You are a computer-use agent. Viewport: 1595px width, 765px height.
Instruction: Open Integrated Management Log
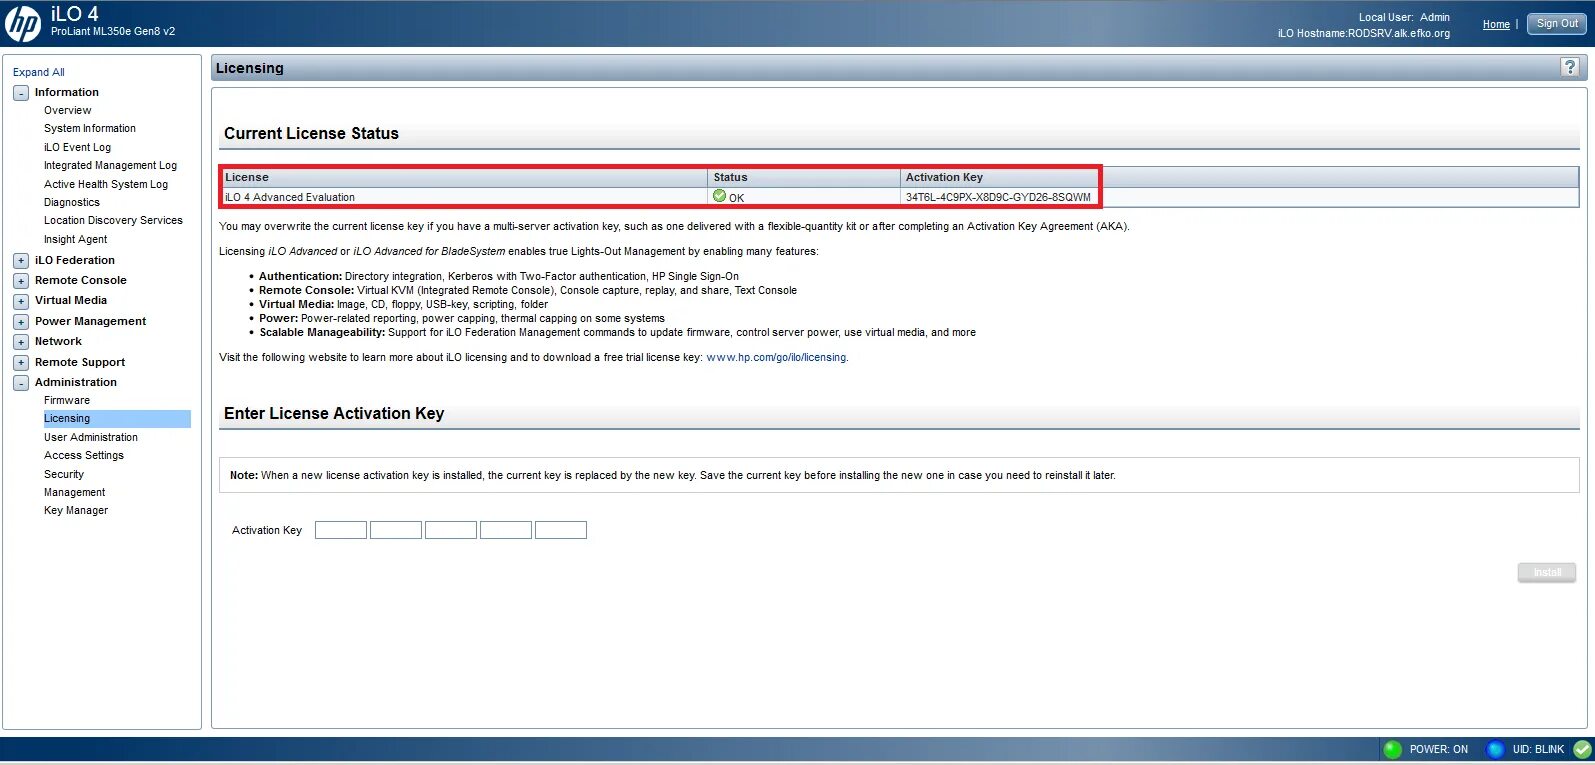110,165
